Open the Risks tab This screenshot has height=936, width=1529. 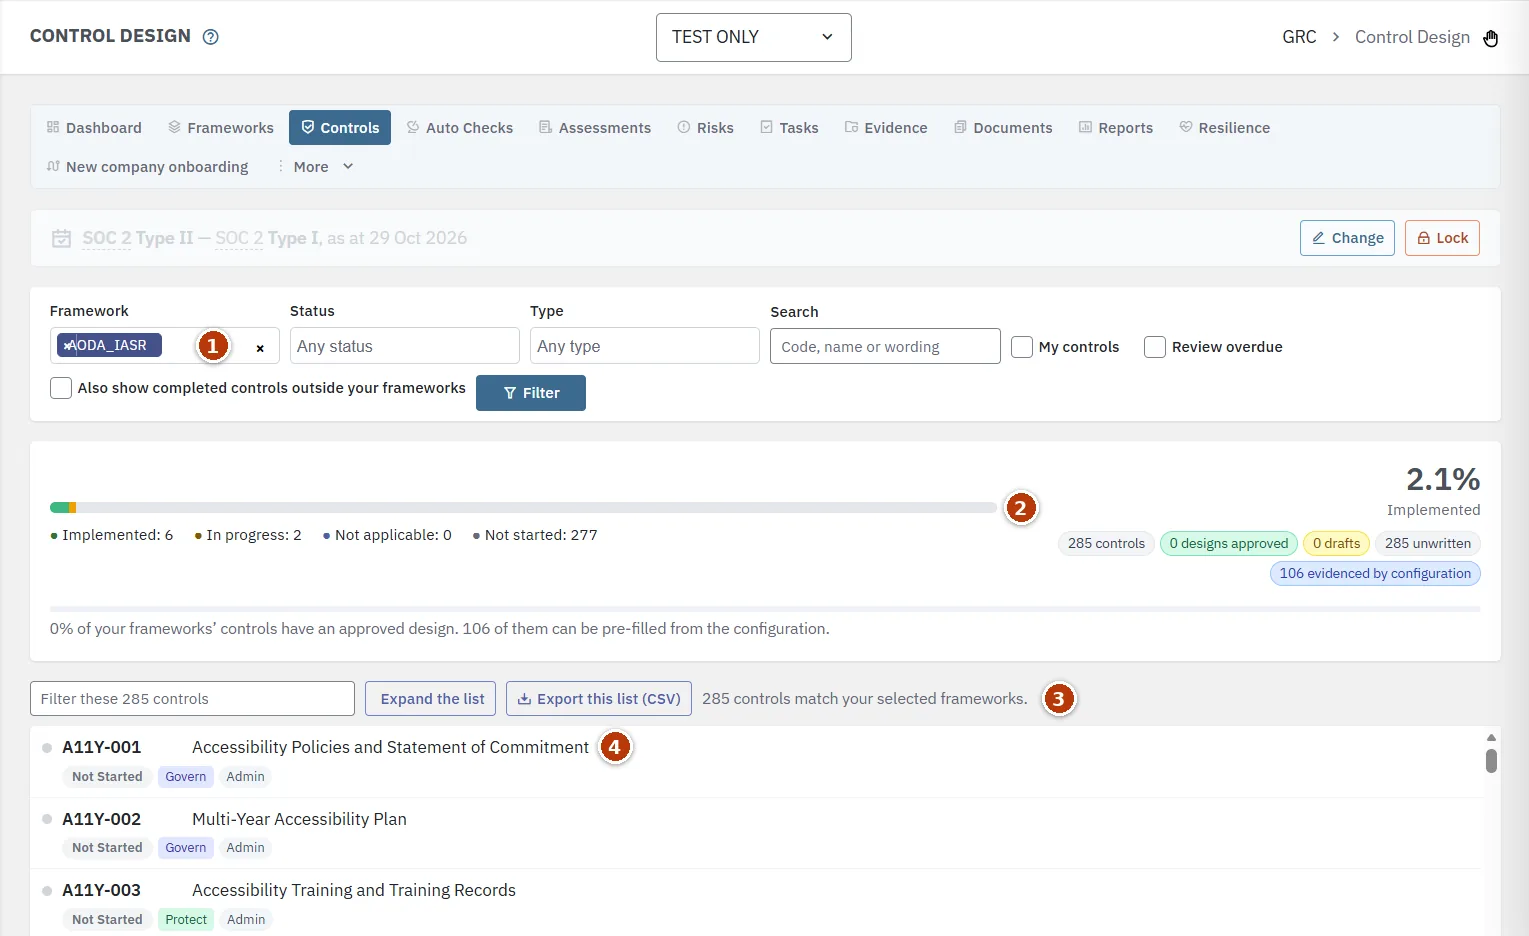706,128
